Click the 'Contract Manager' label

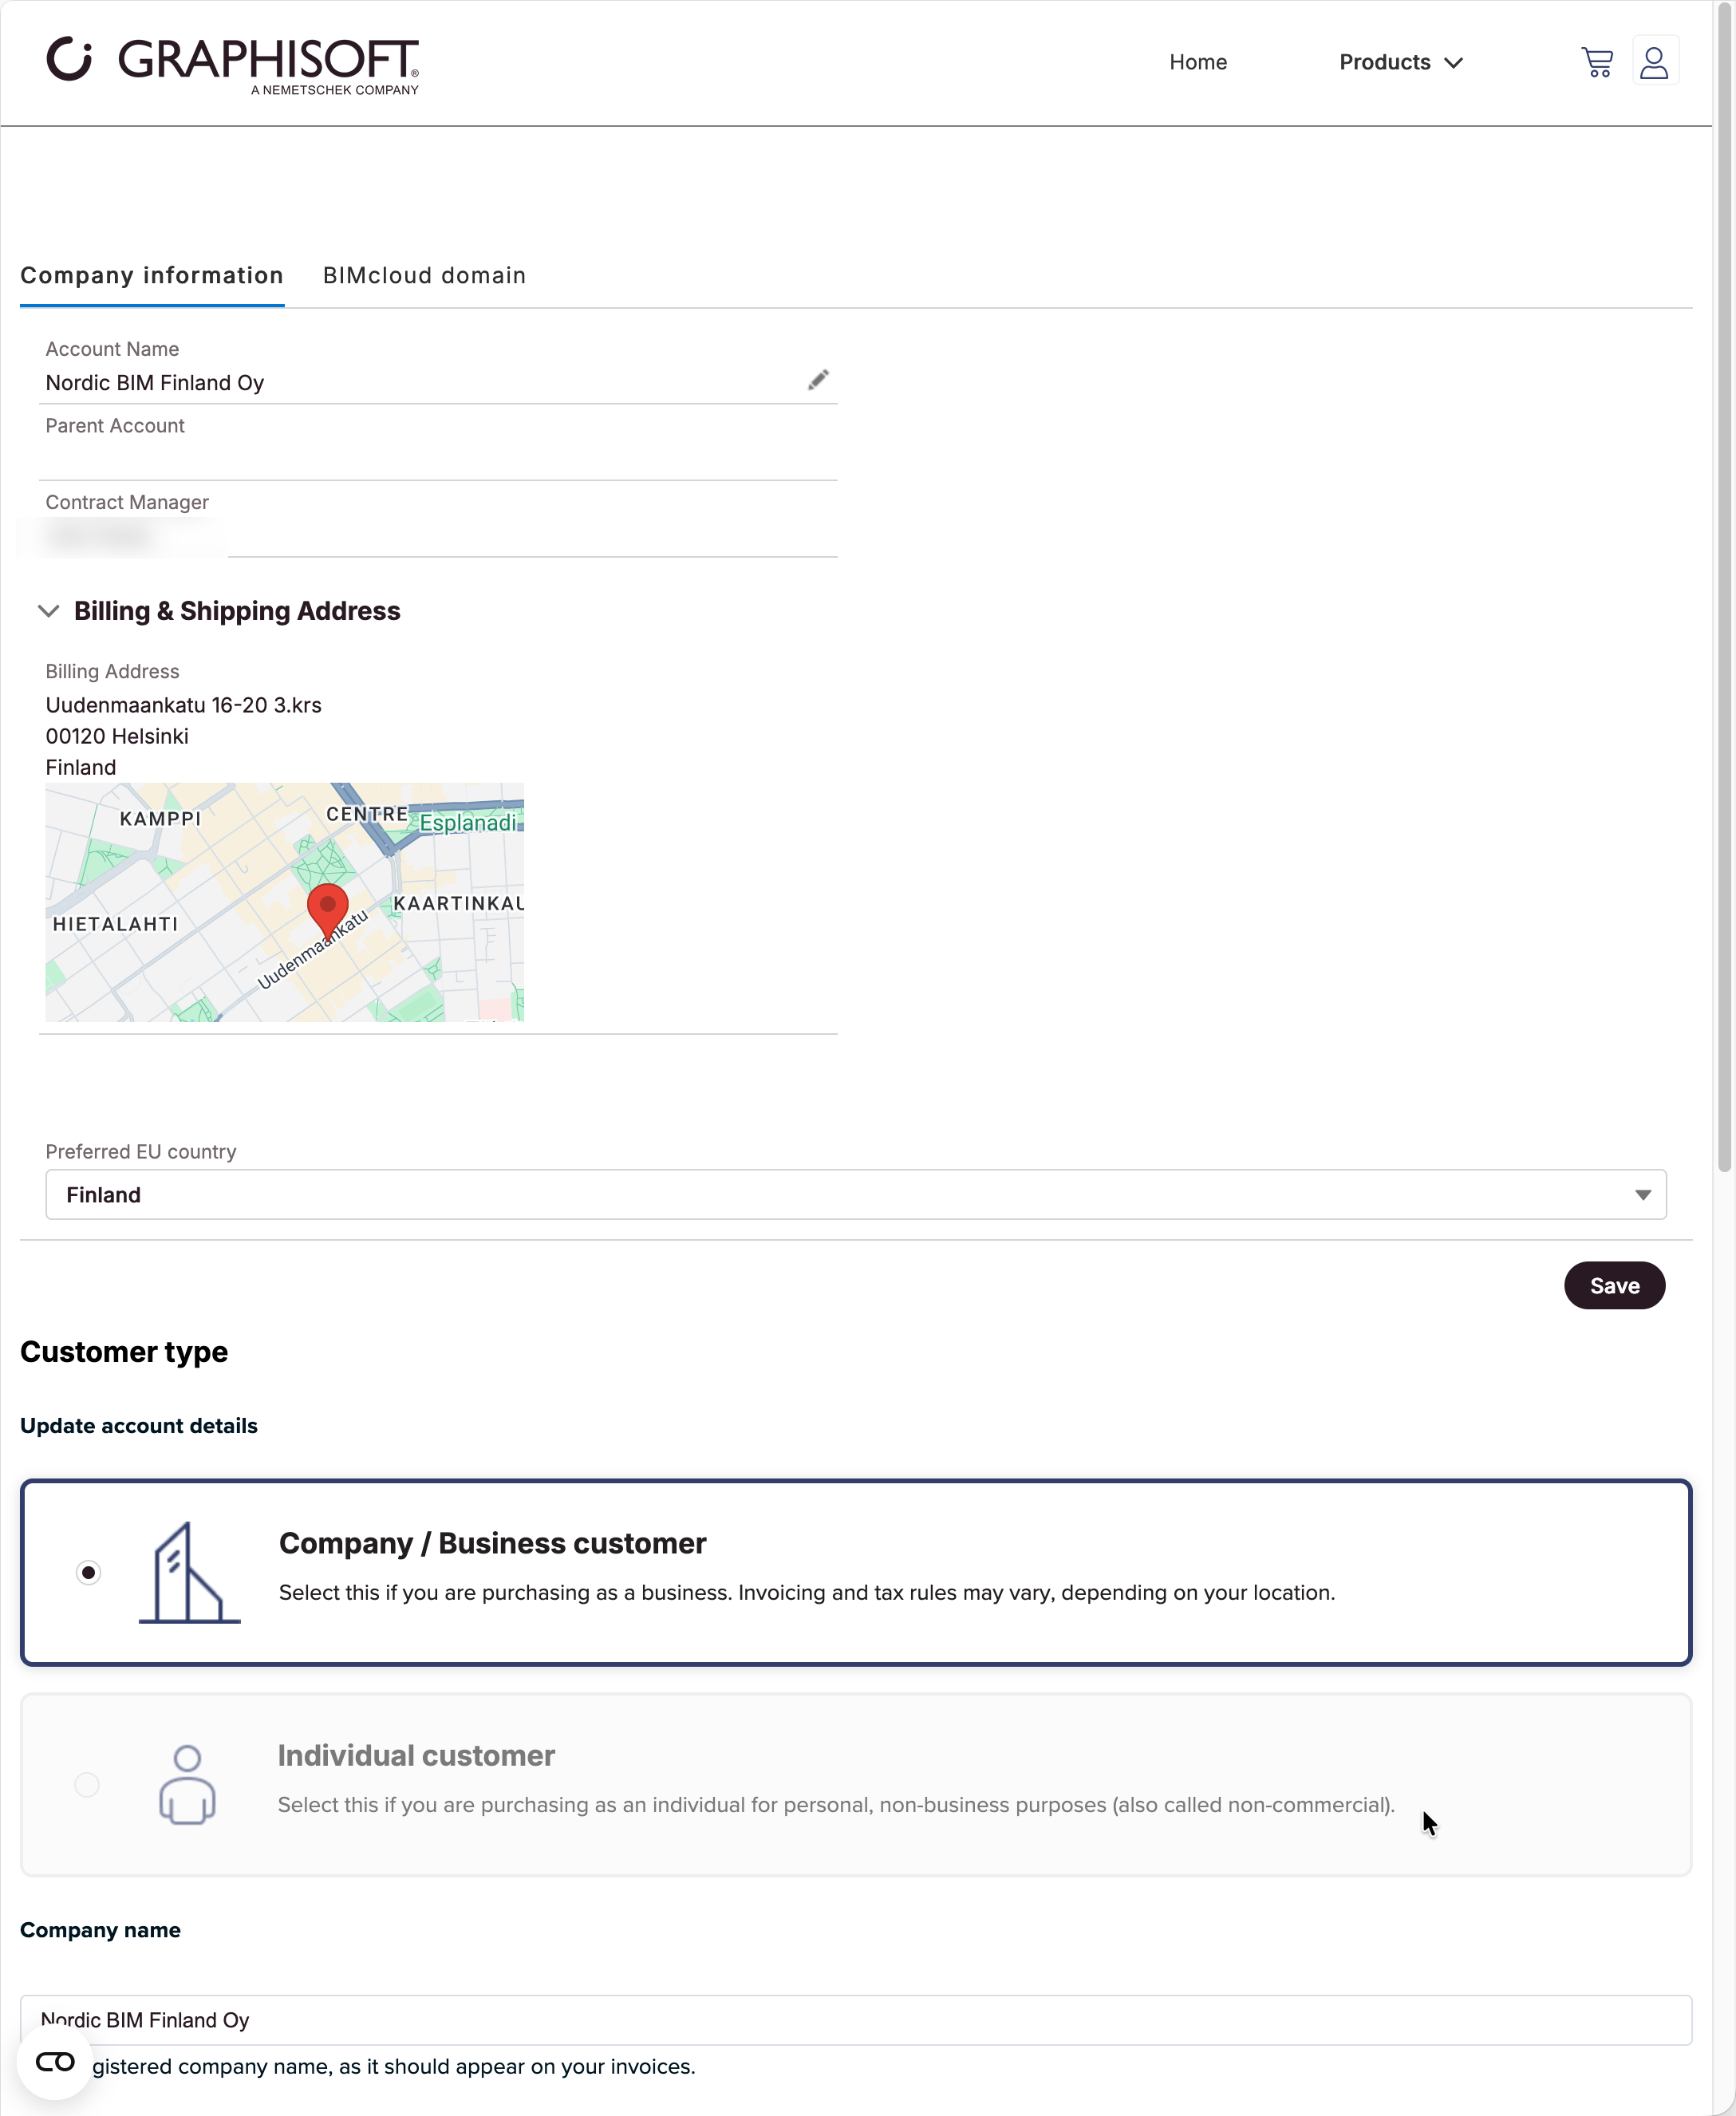click(x=127, y=503)
